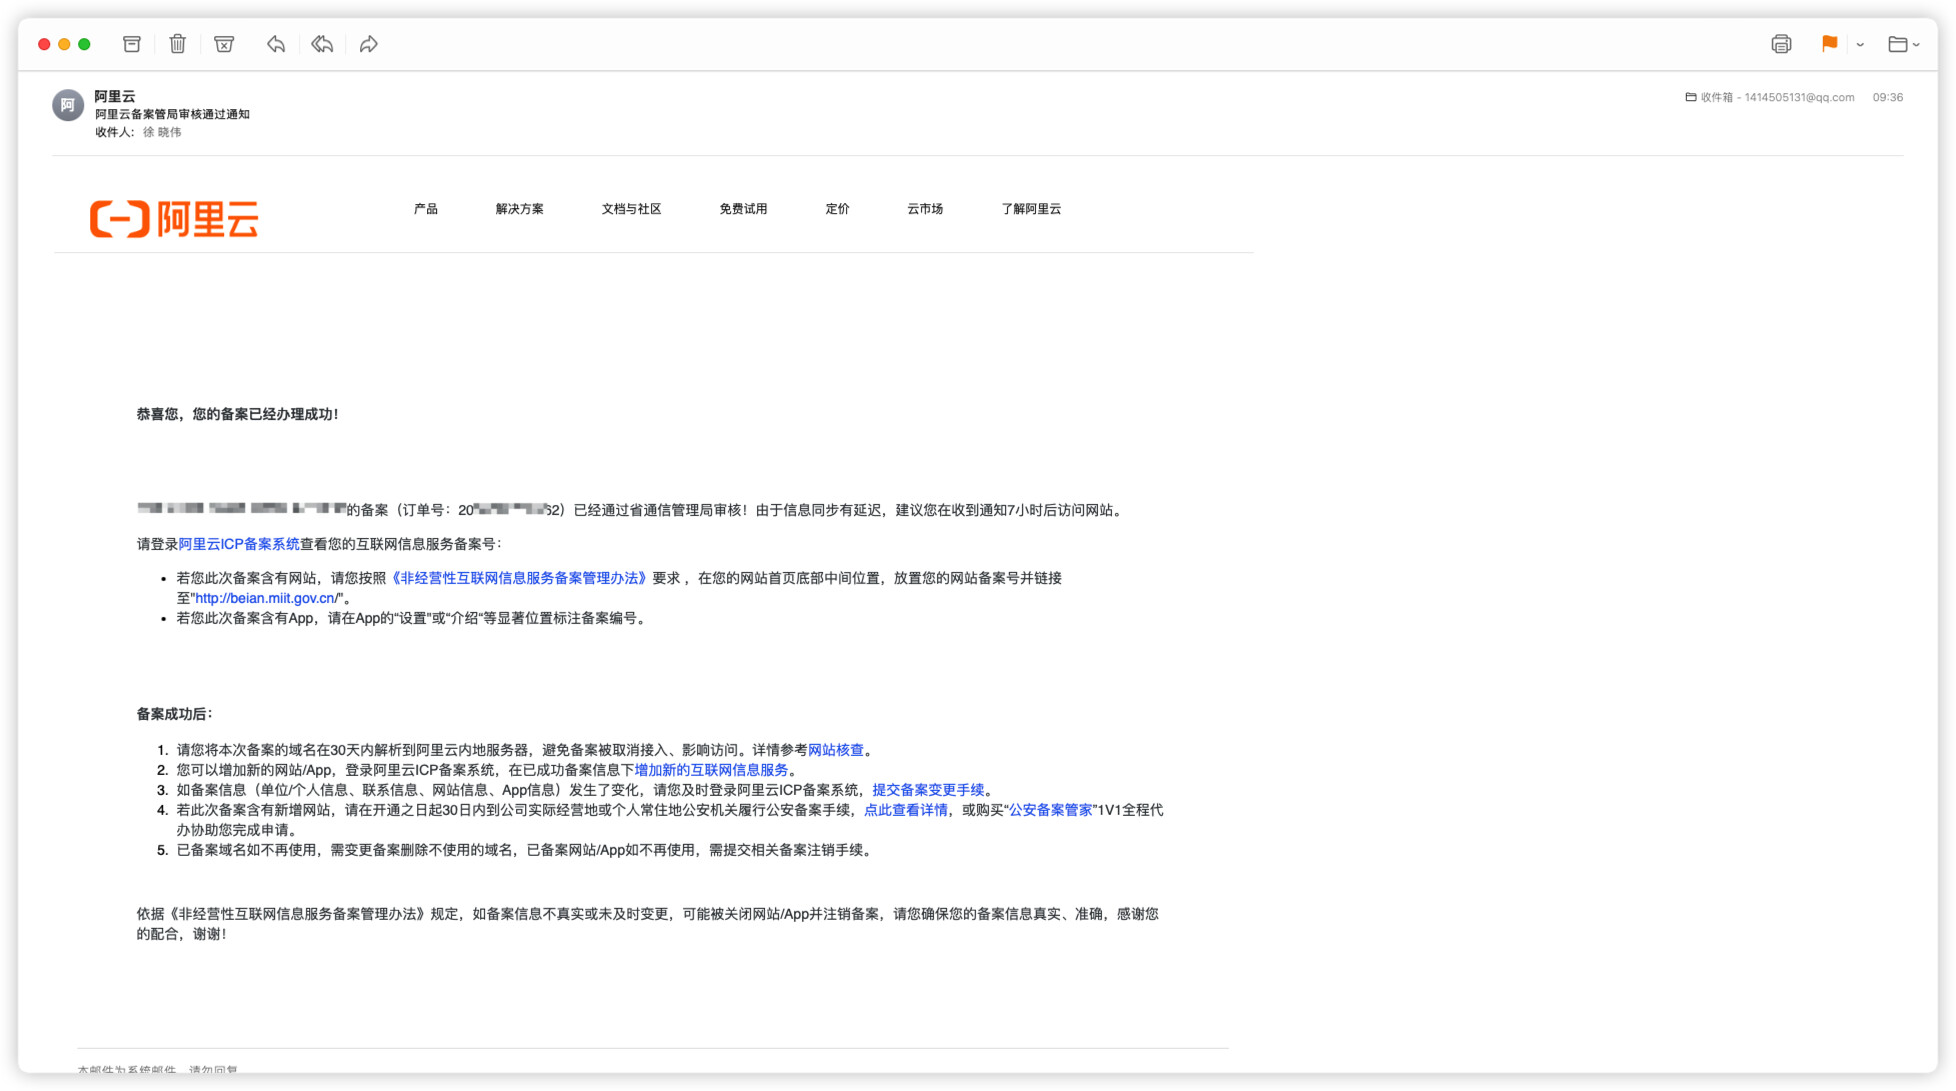Print the email with the printer icon
Viewport: 1956px width, 1091px height.
pos(1781,44)
